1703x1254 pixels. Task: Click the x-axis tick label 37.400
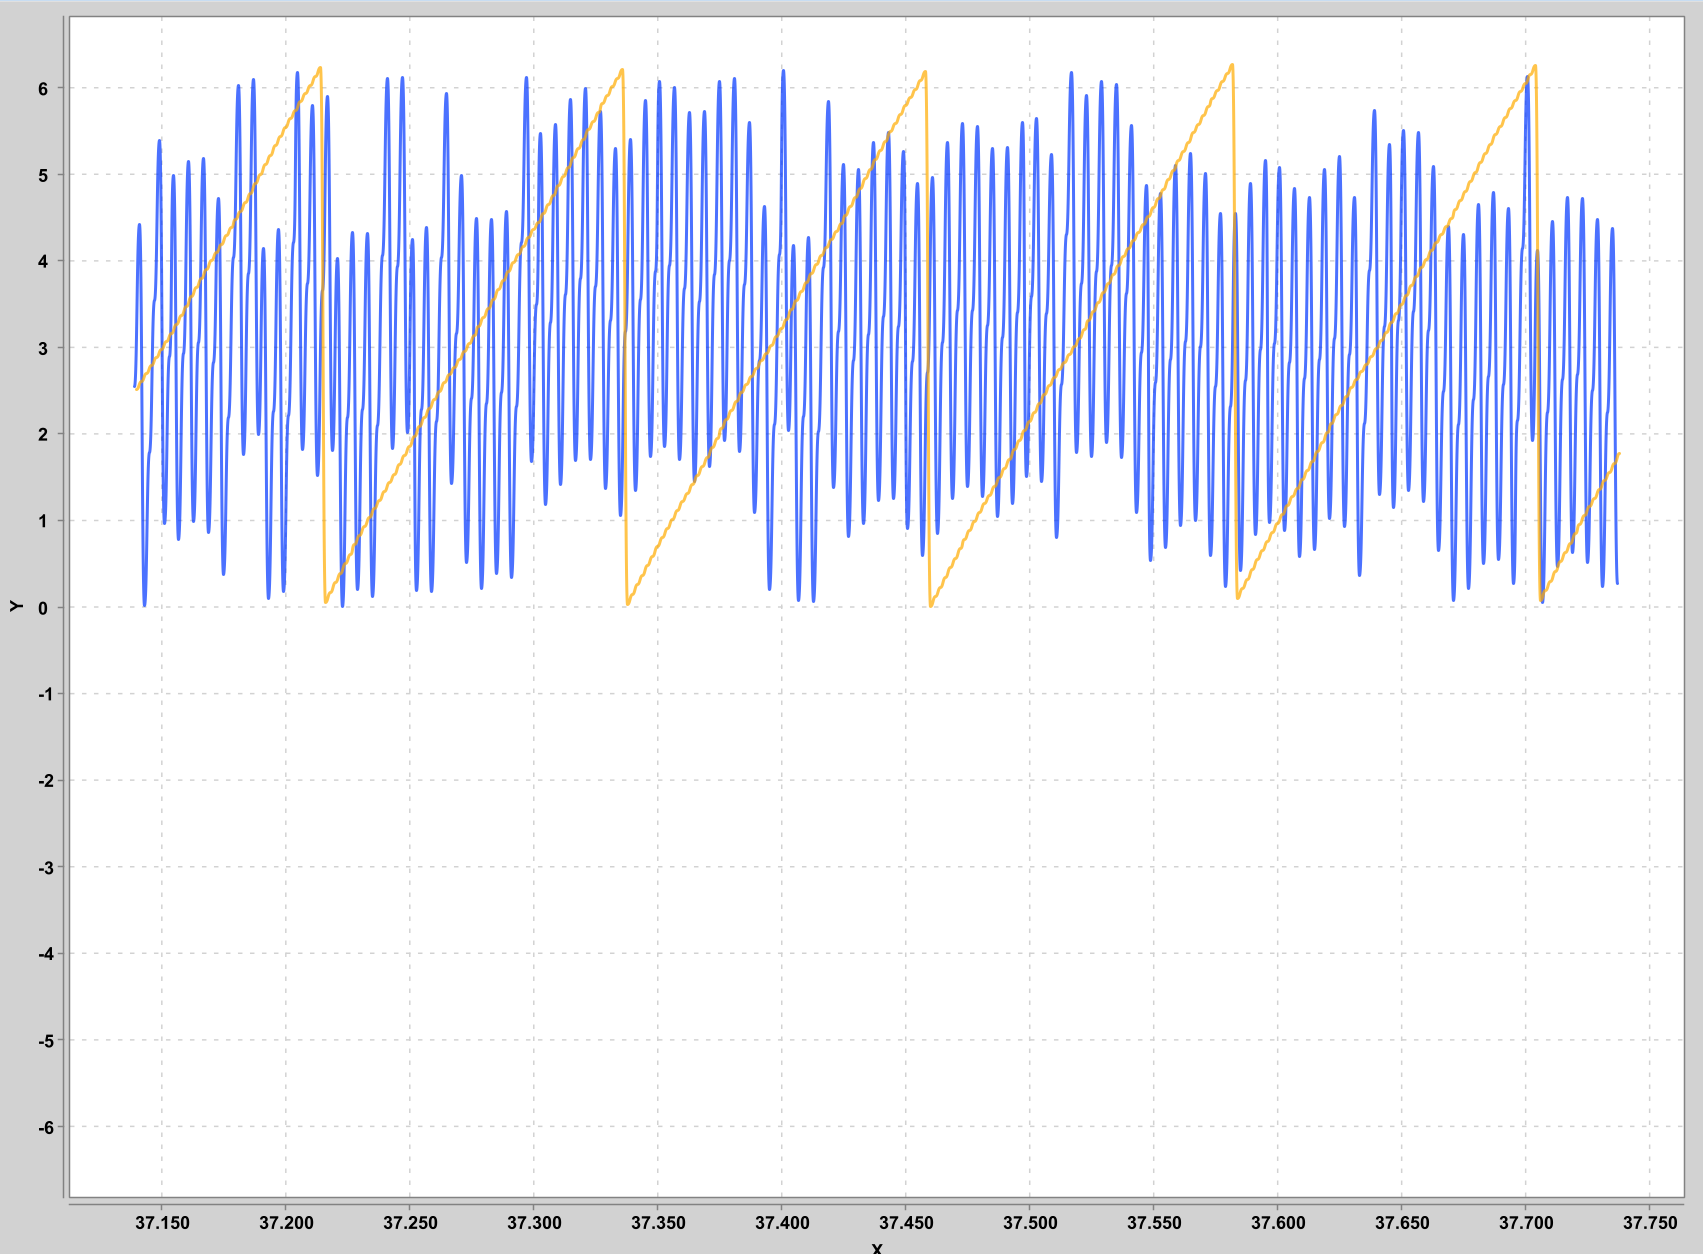(x=782, y=1223)
